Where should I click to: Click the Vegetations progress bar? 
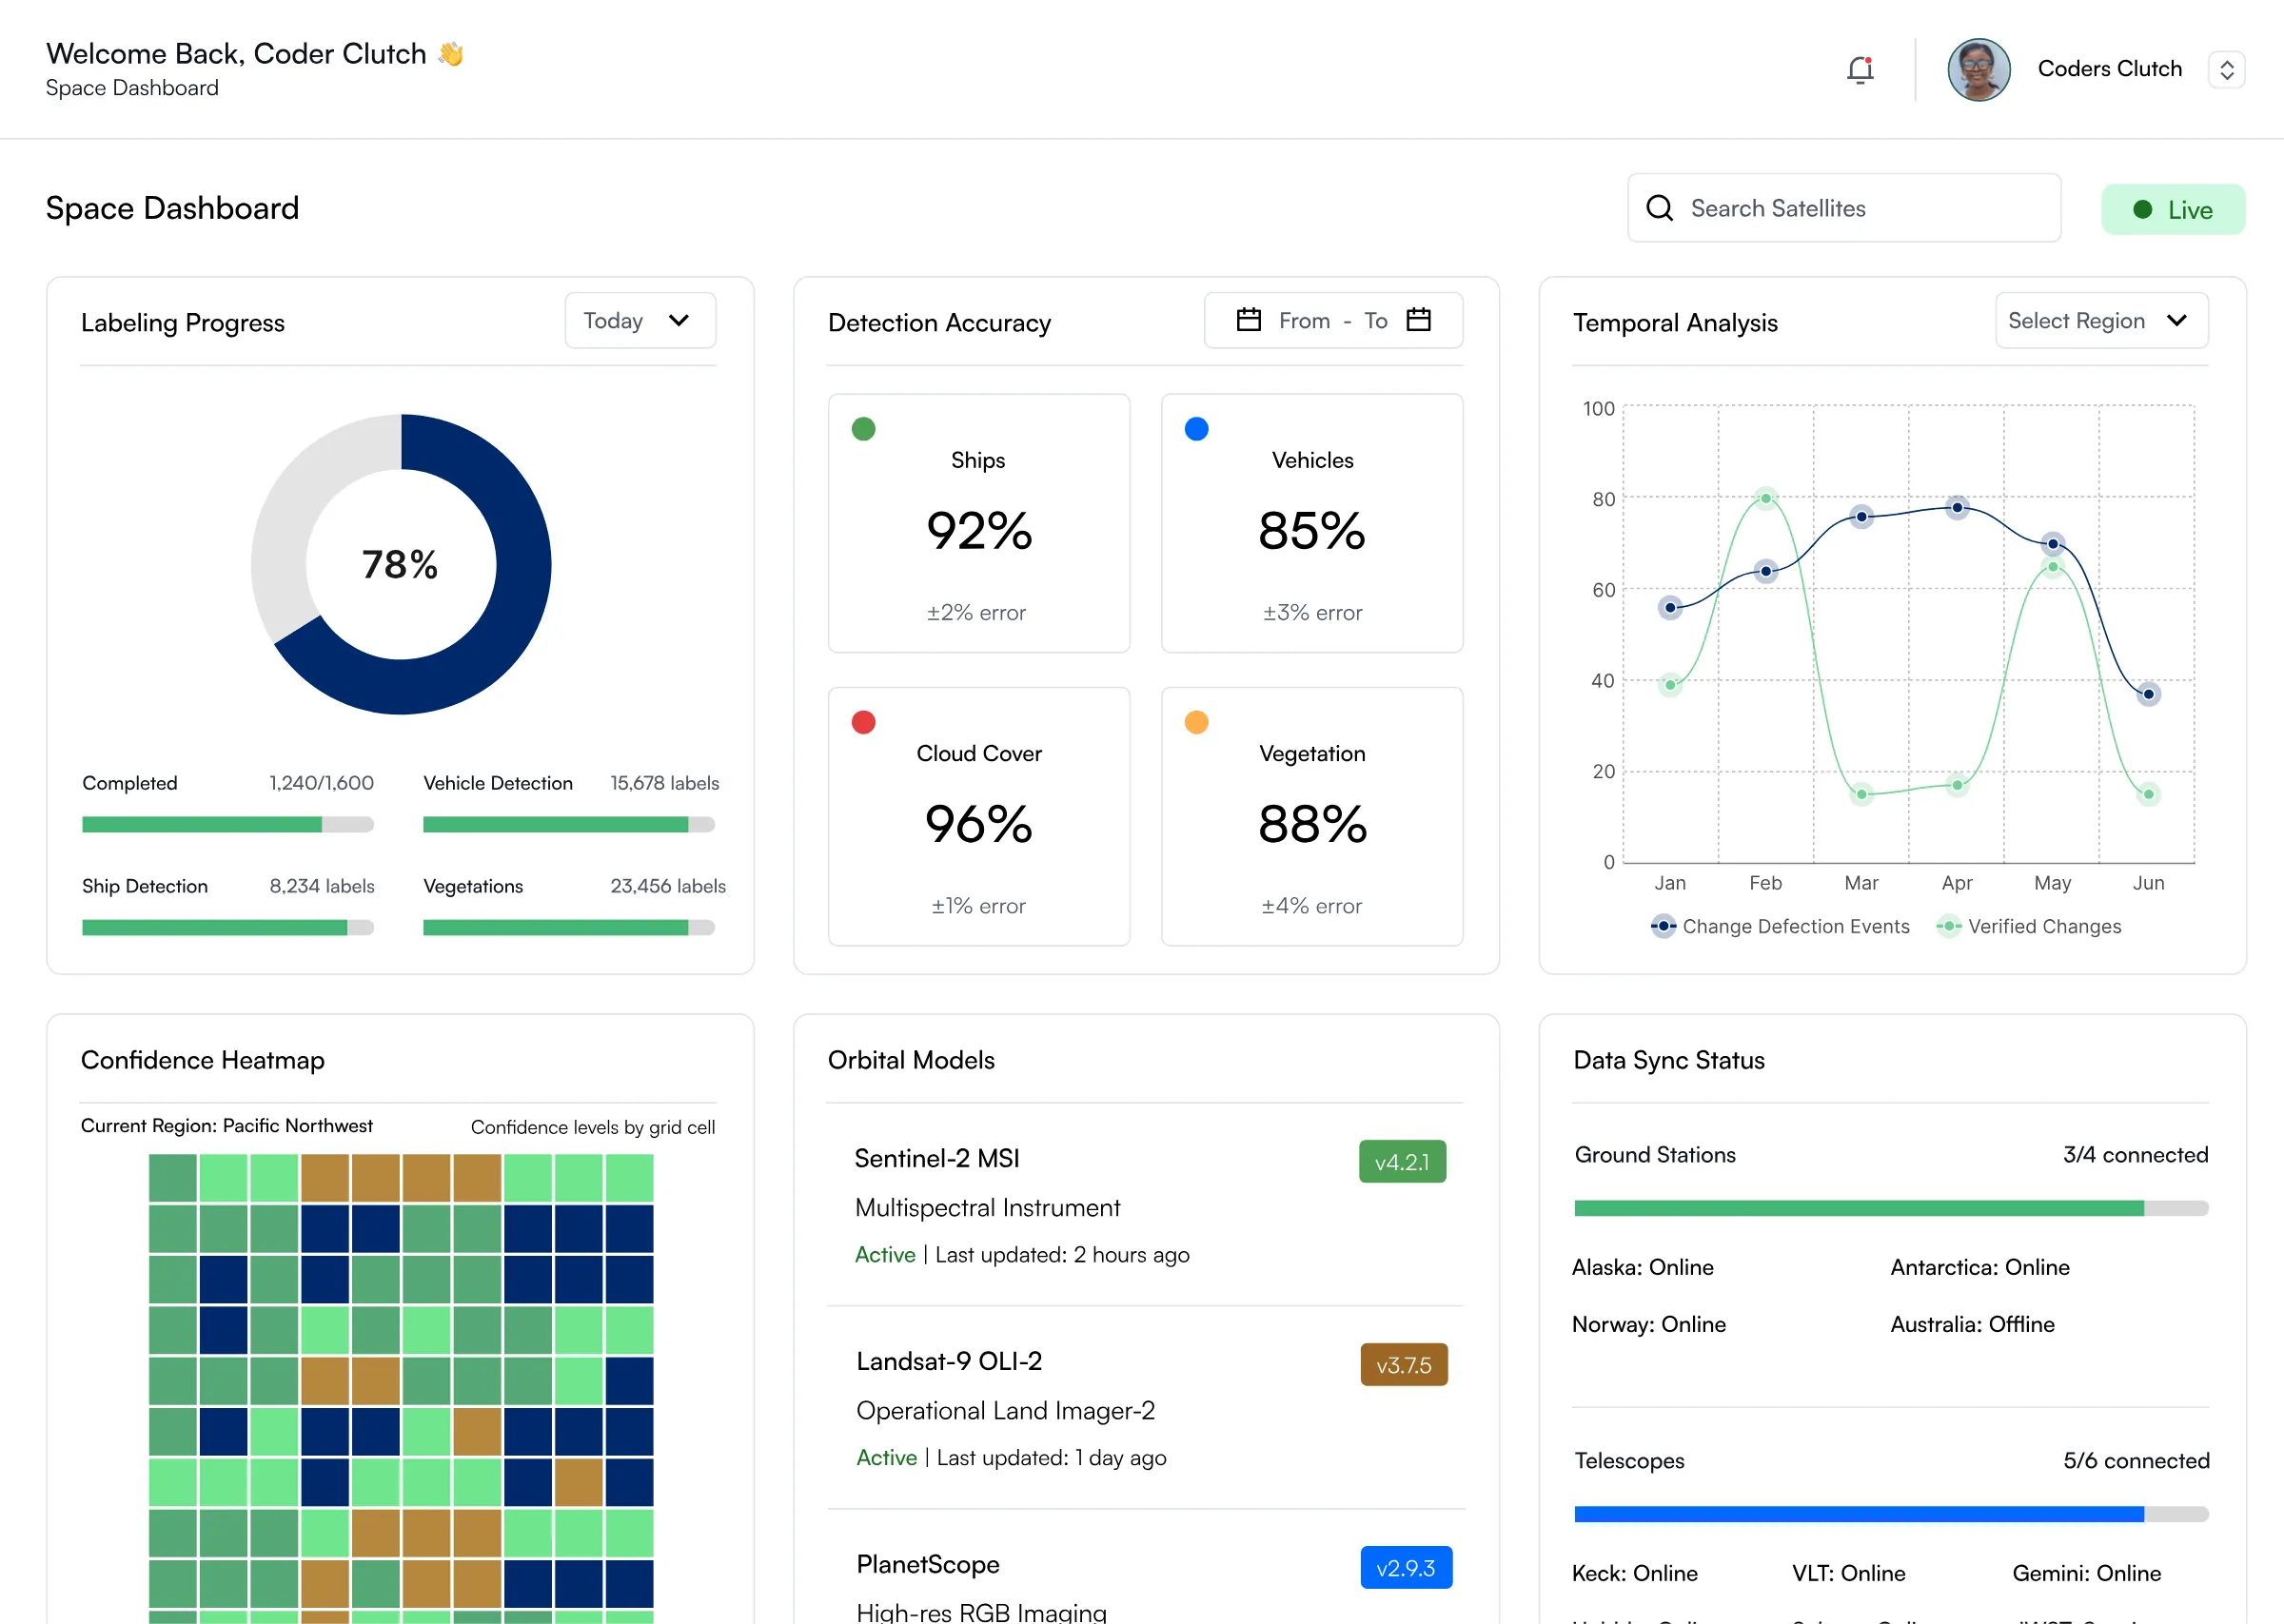pyautogui.click(x=568, y=928)
